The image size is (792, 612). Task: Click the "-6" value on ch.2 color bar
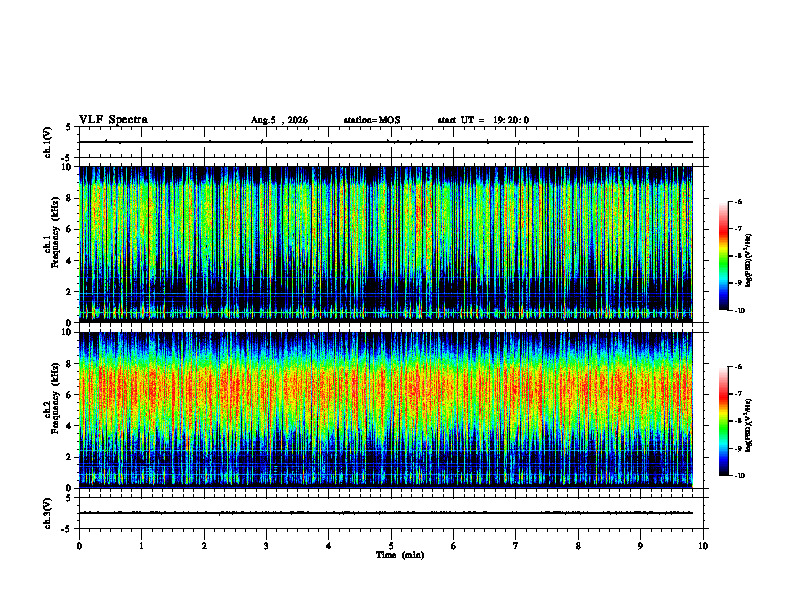[x=738, y=367]
